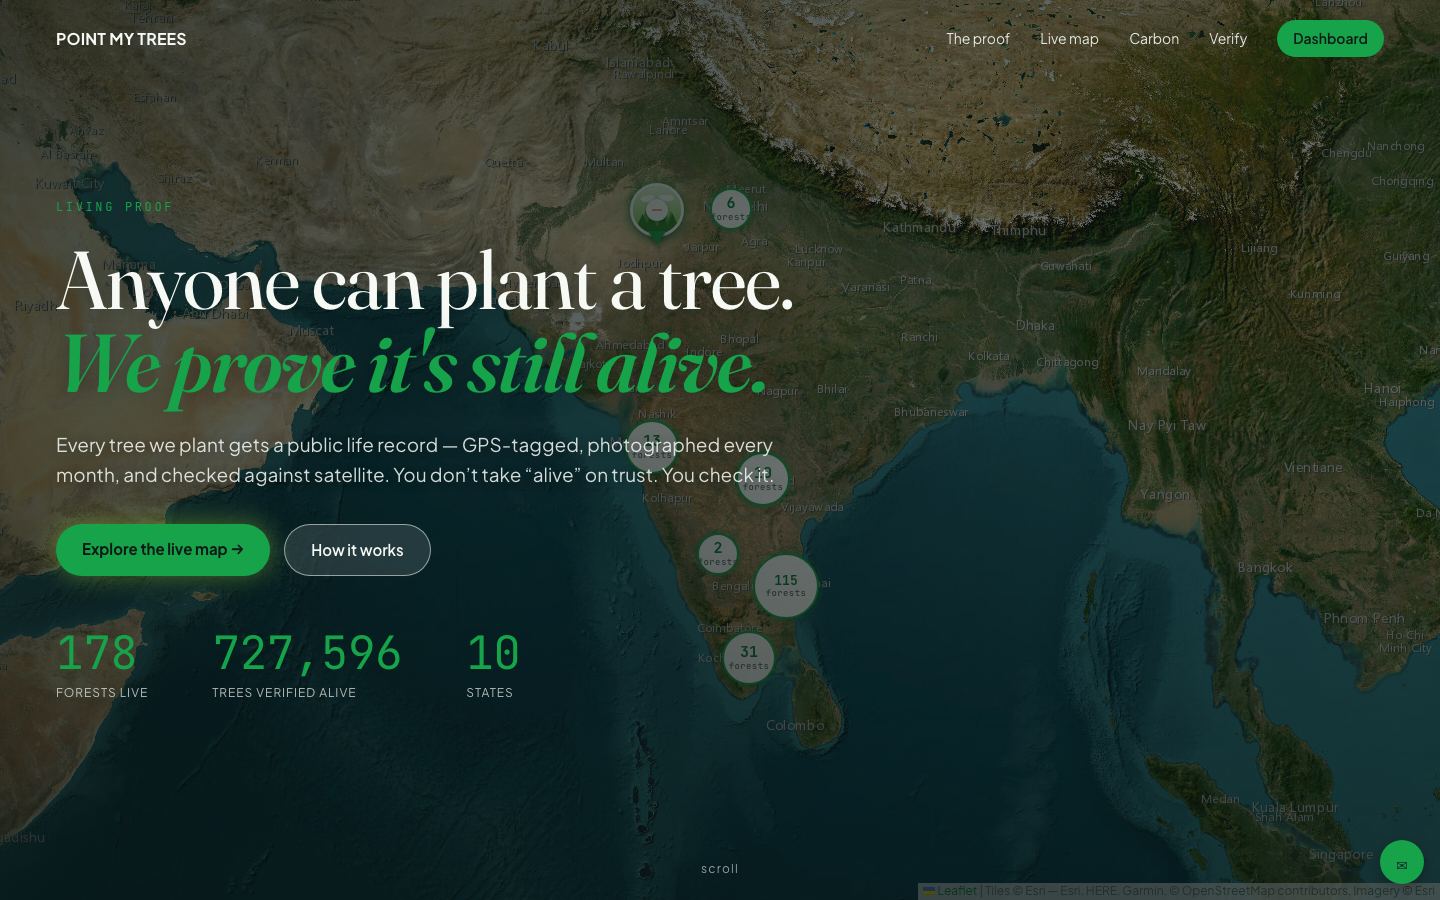1440x900 pixels.
Task: Open the mail chat bubble icon
Action: pyautogui.click(x=1401, y=862)
